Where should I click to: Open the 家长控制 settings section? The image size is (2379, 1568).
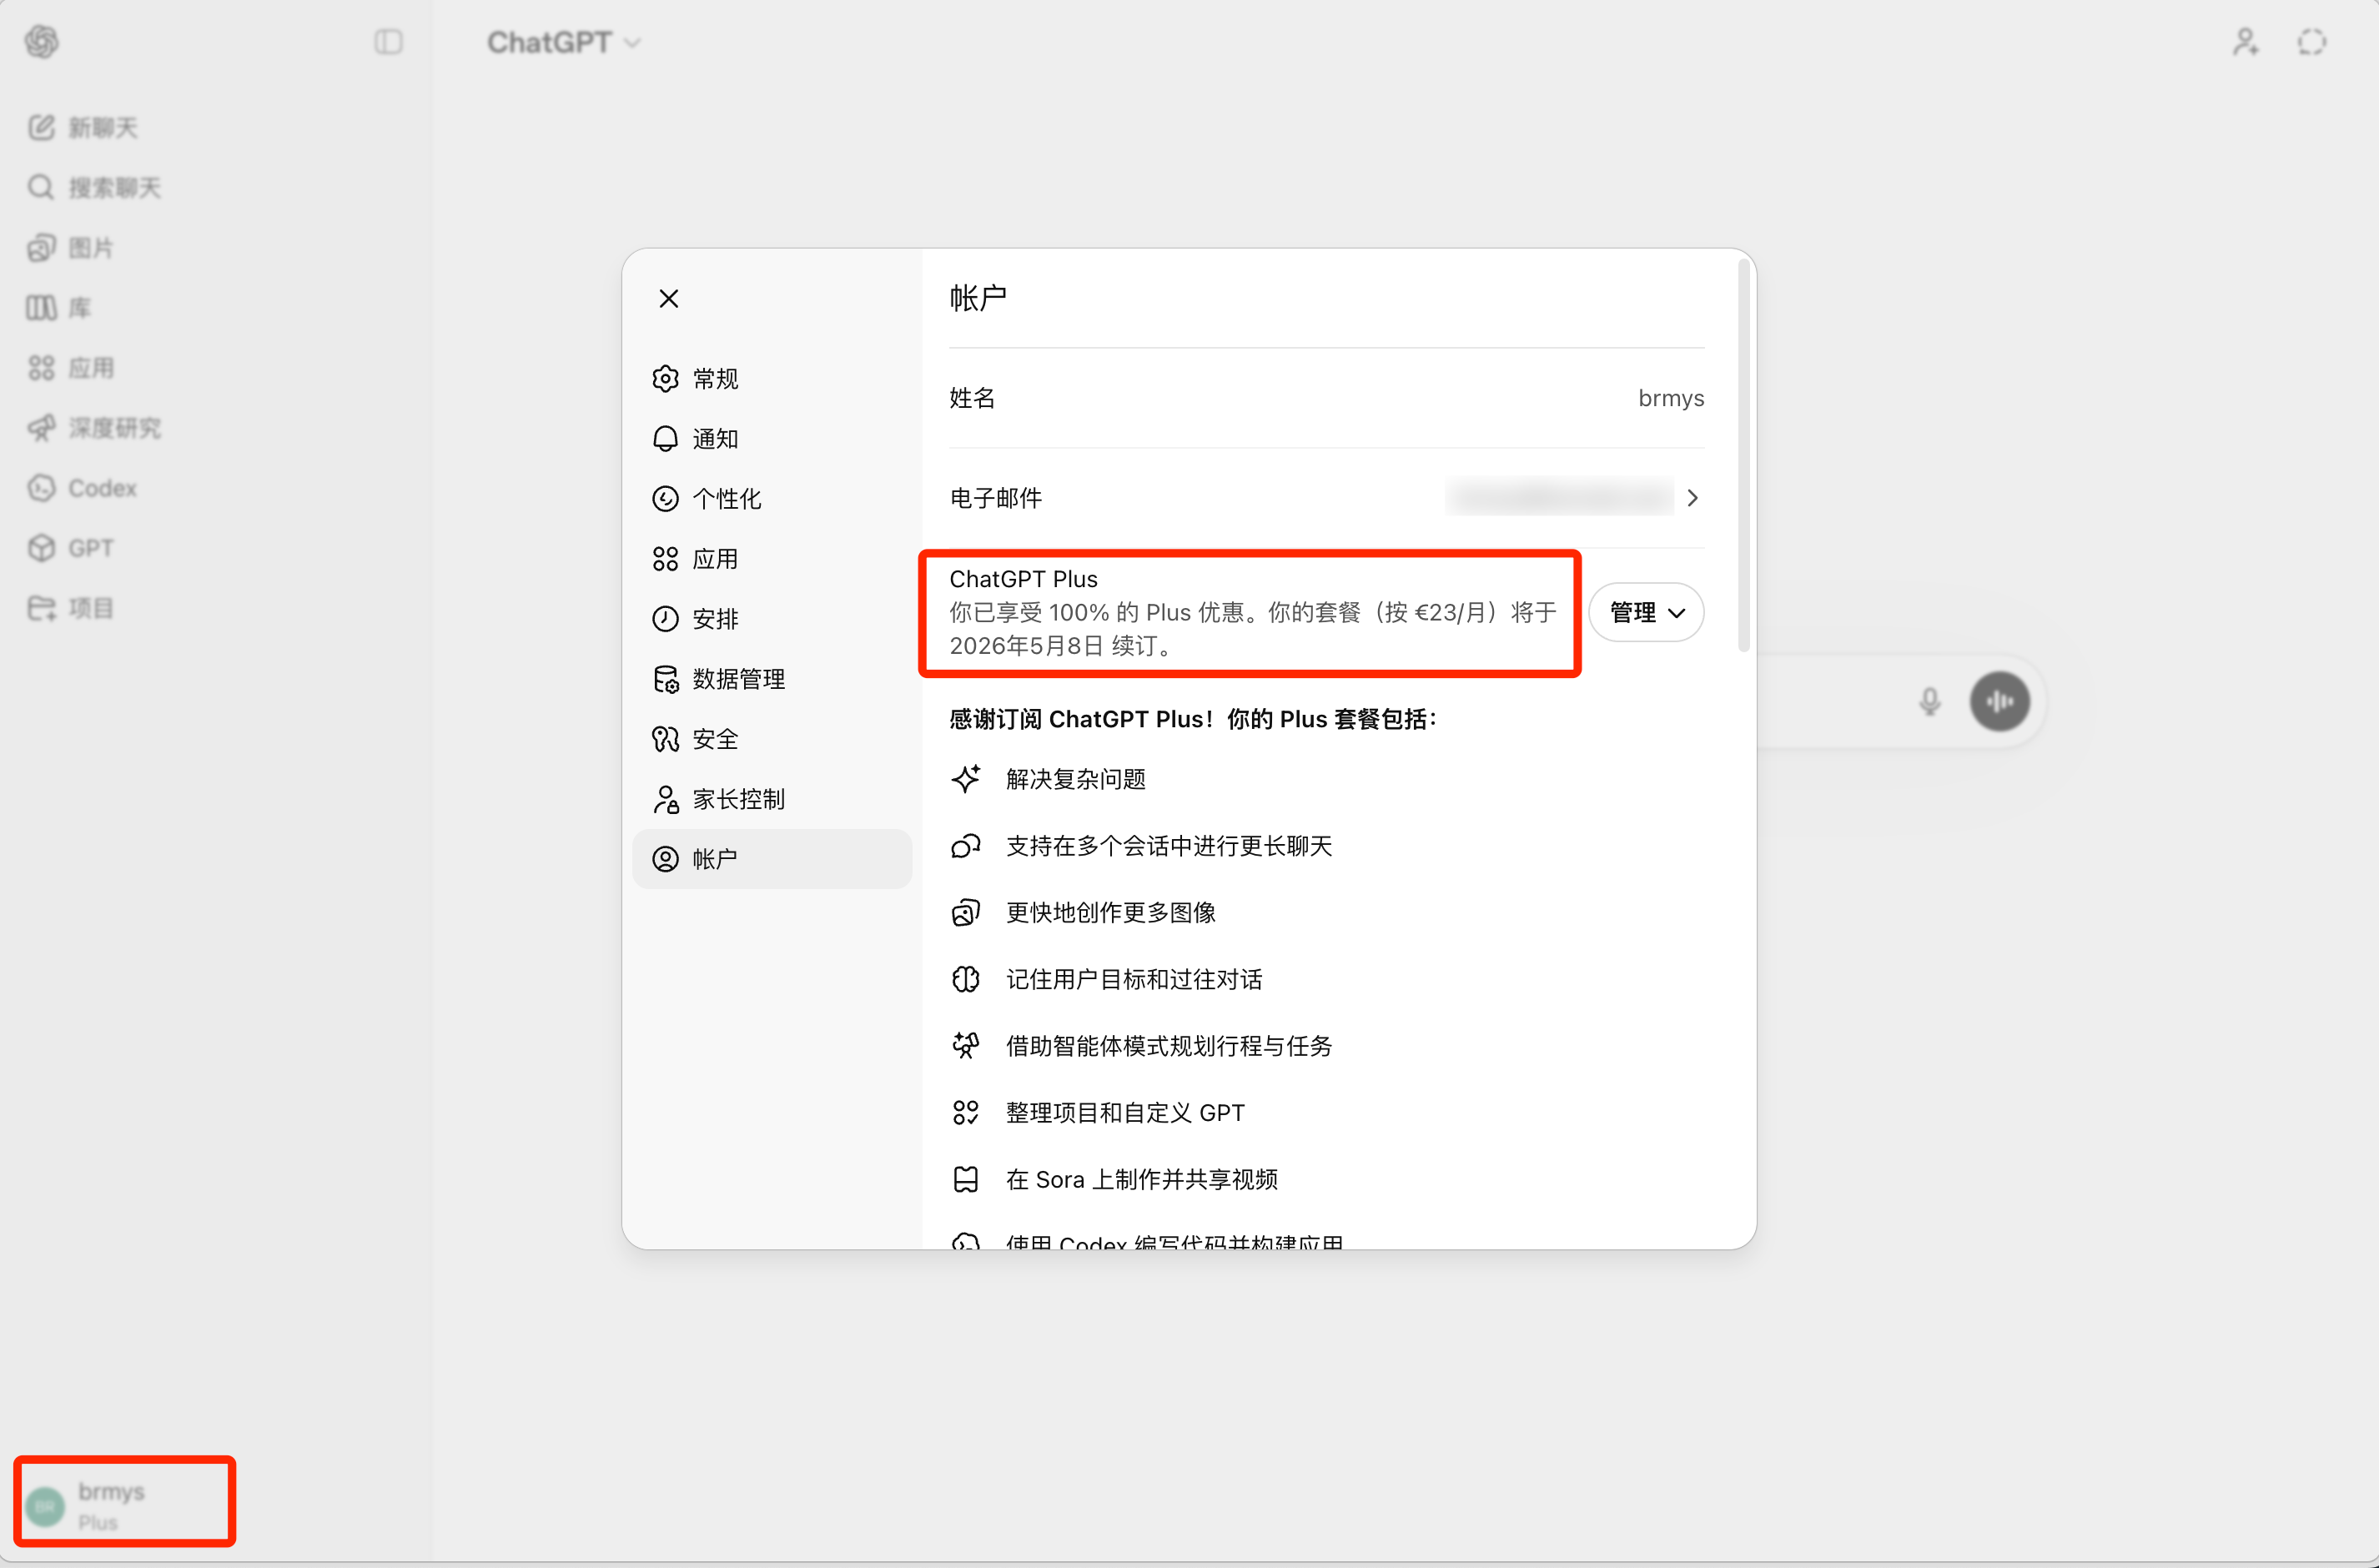738,798
